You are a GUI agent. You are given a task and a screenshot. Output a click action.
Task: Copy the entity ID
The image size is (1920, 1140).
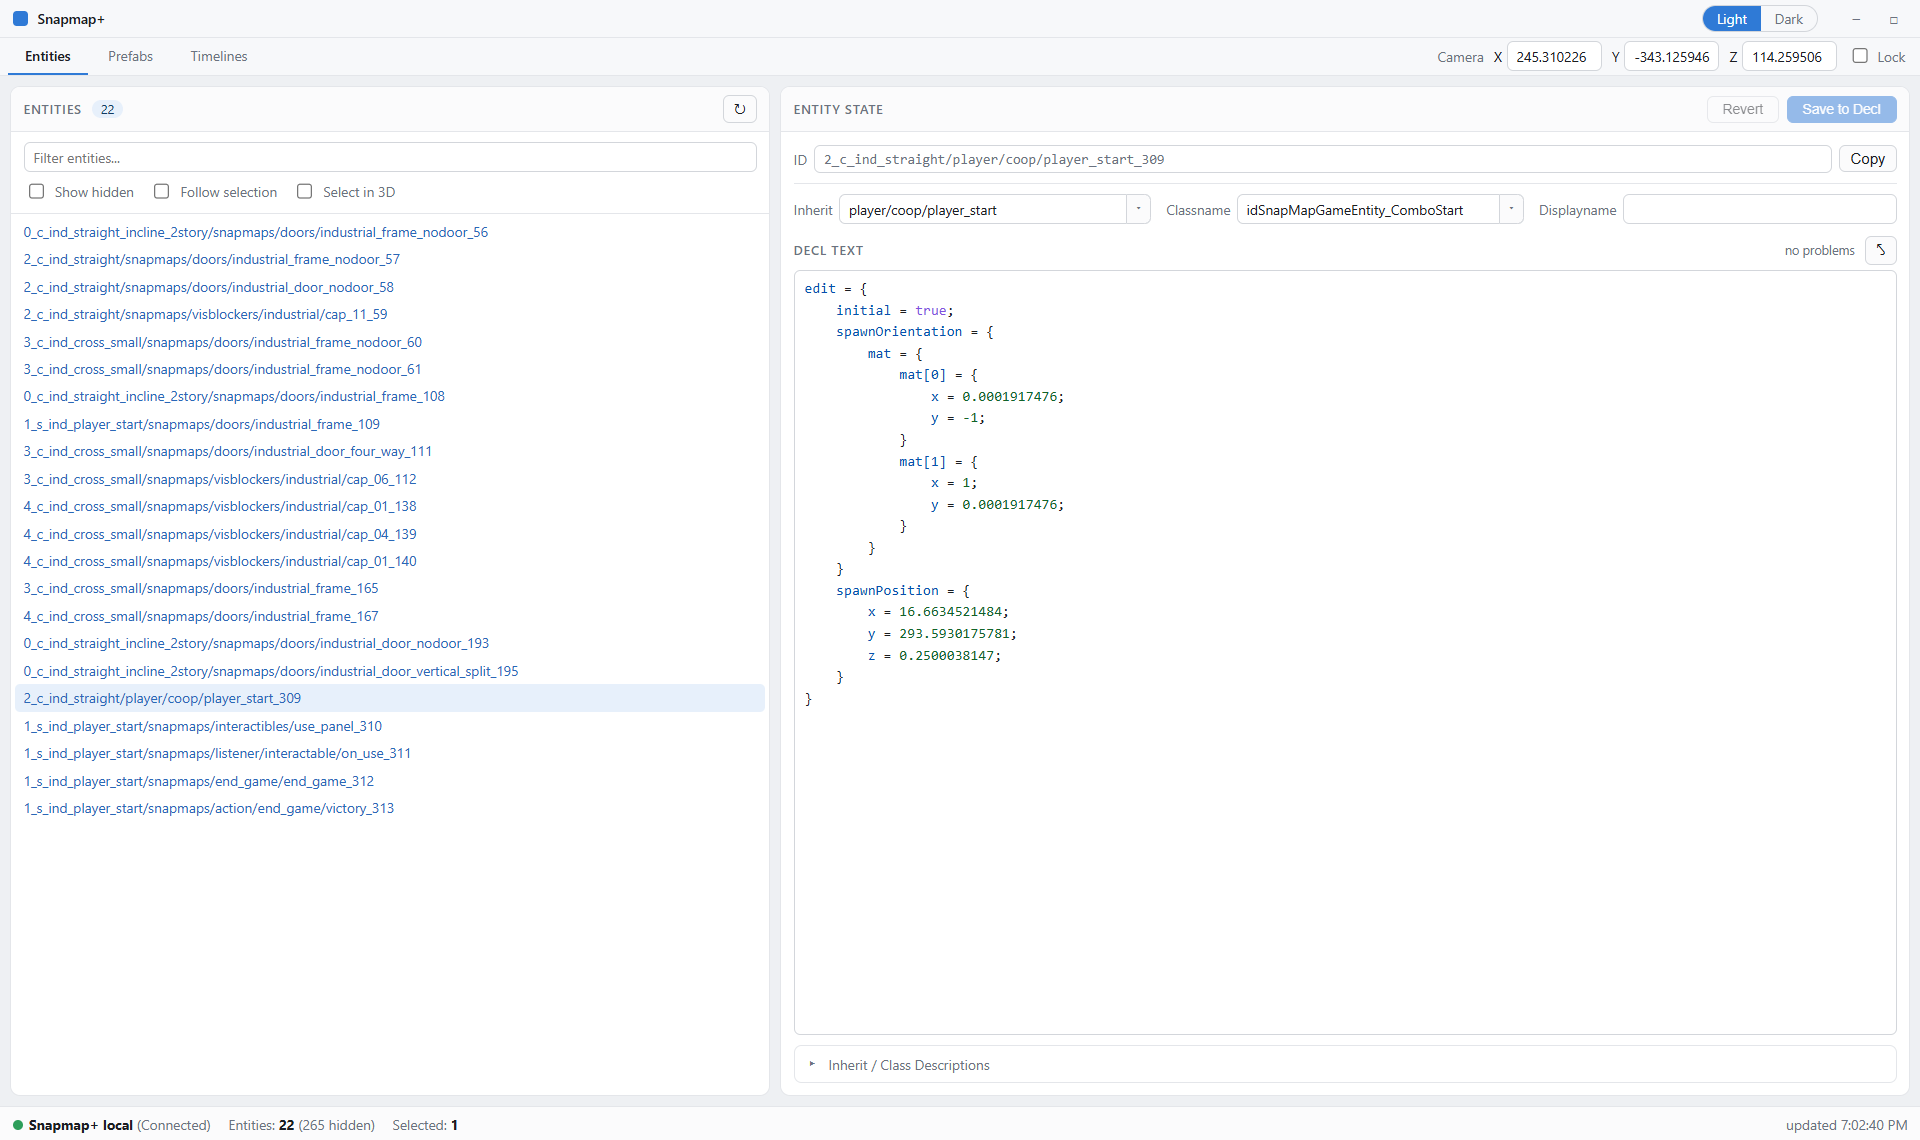[x=1867, y=159]
